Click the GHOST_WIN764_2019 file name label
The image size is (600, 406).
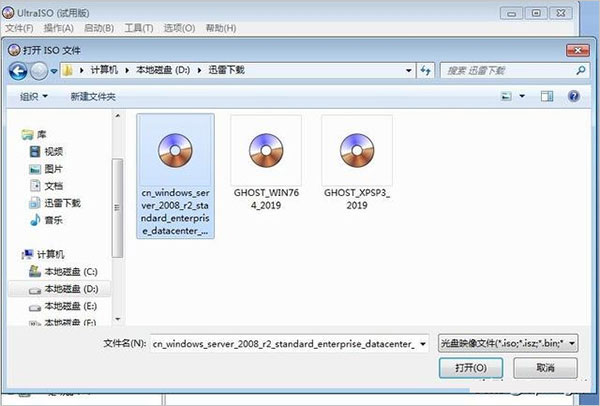266,199
